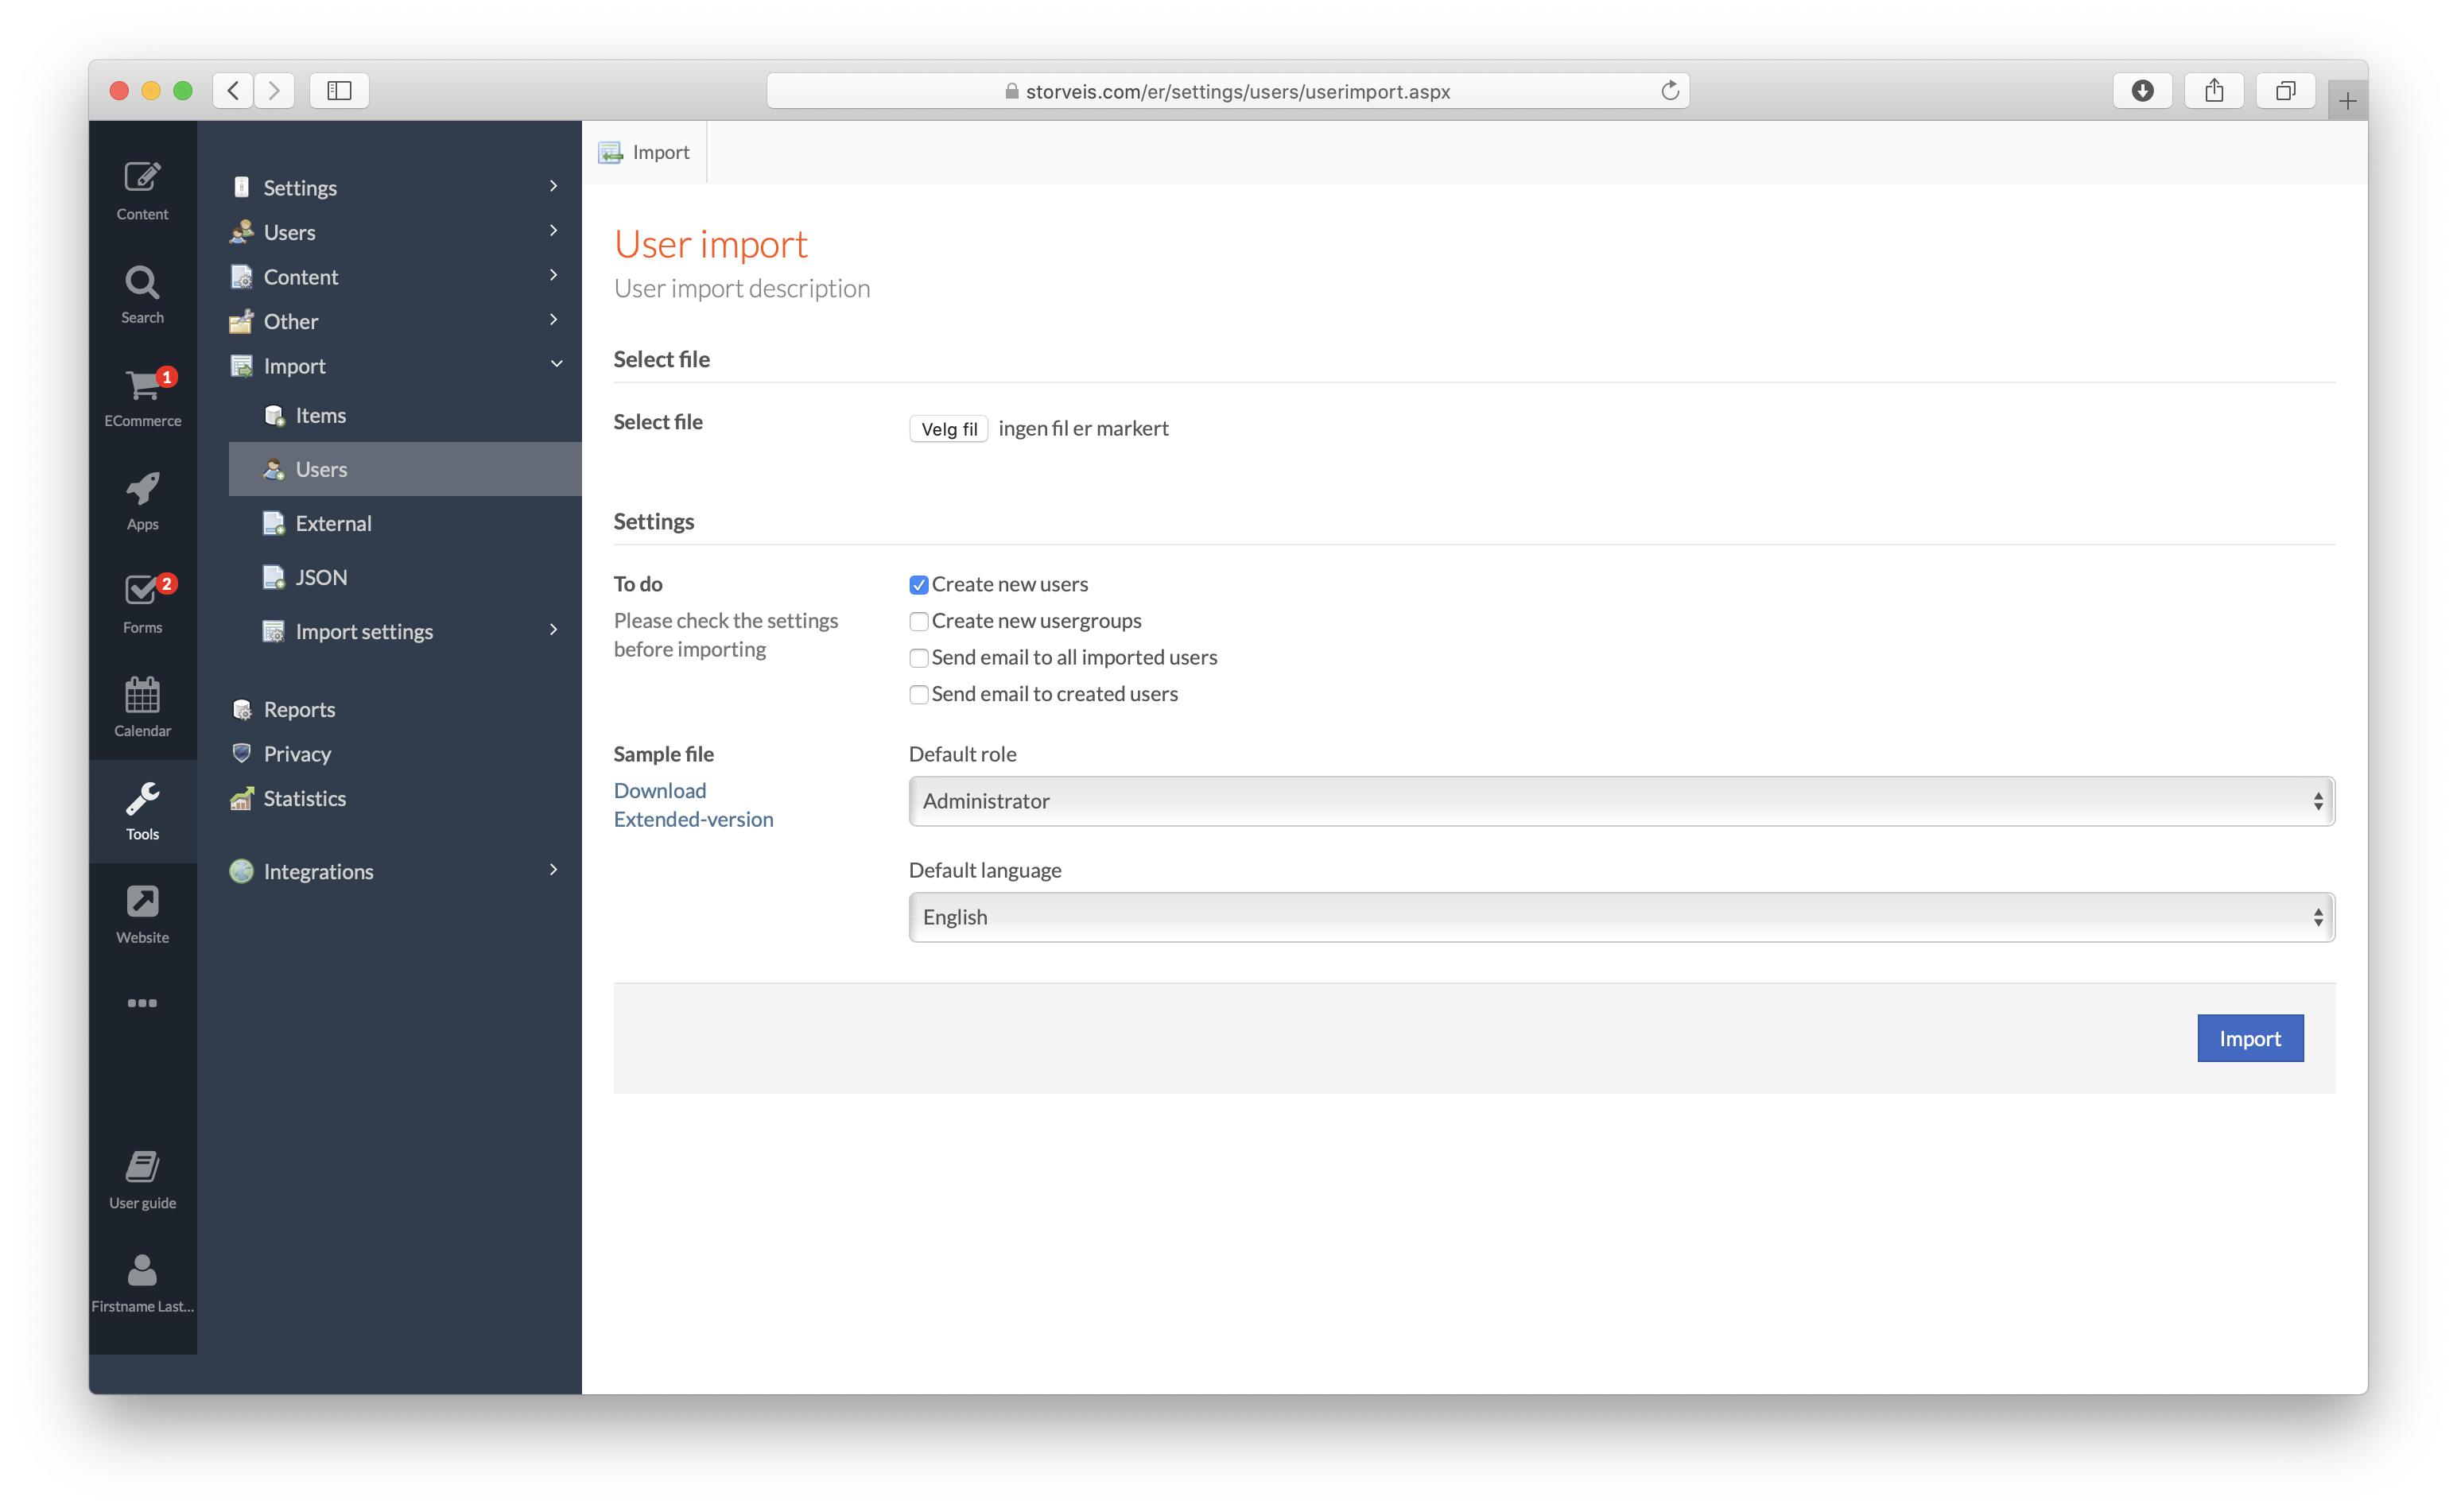Collapse the Import menu chevron
This screenshot has width=2457, height=1512.
click(556, 364)
